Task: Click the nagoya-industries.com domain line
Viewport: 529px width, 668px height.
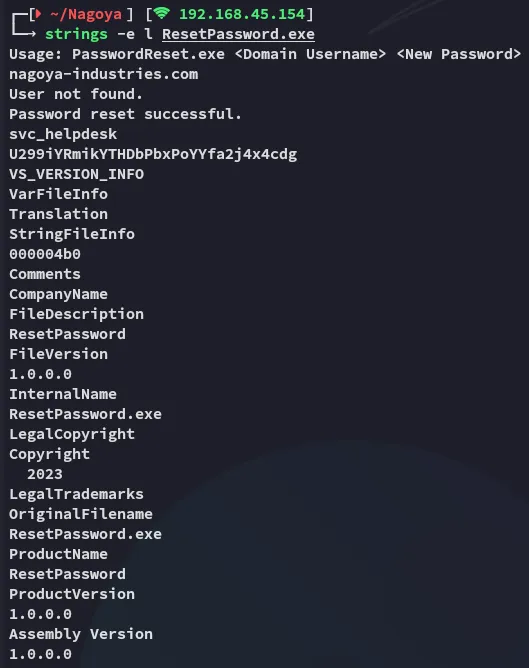Action: coord(104,74)
